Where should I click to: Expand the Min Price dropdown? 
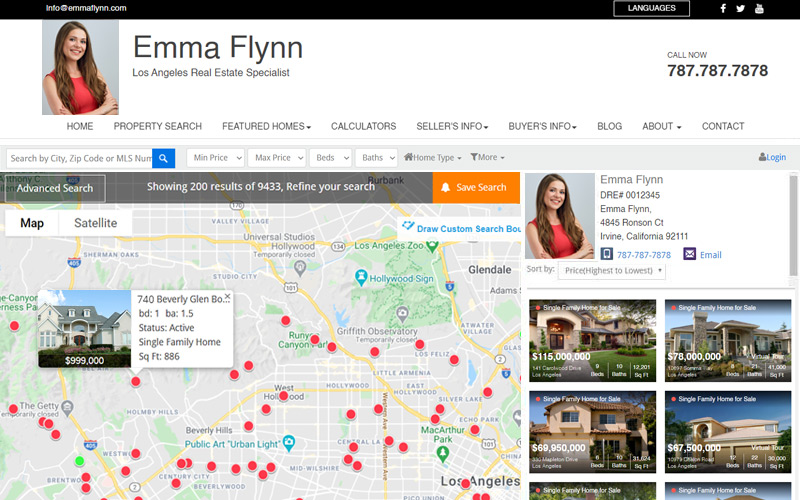click(215, 158)
